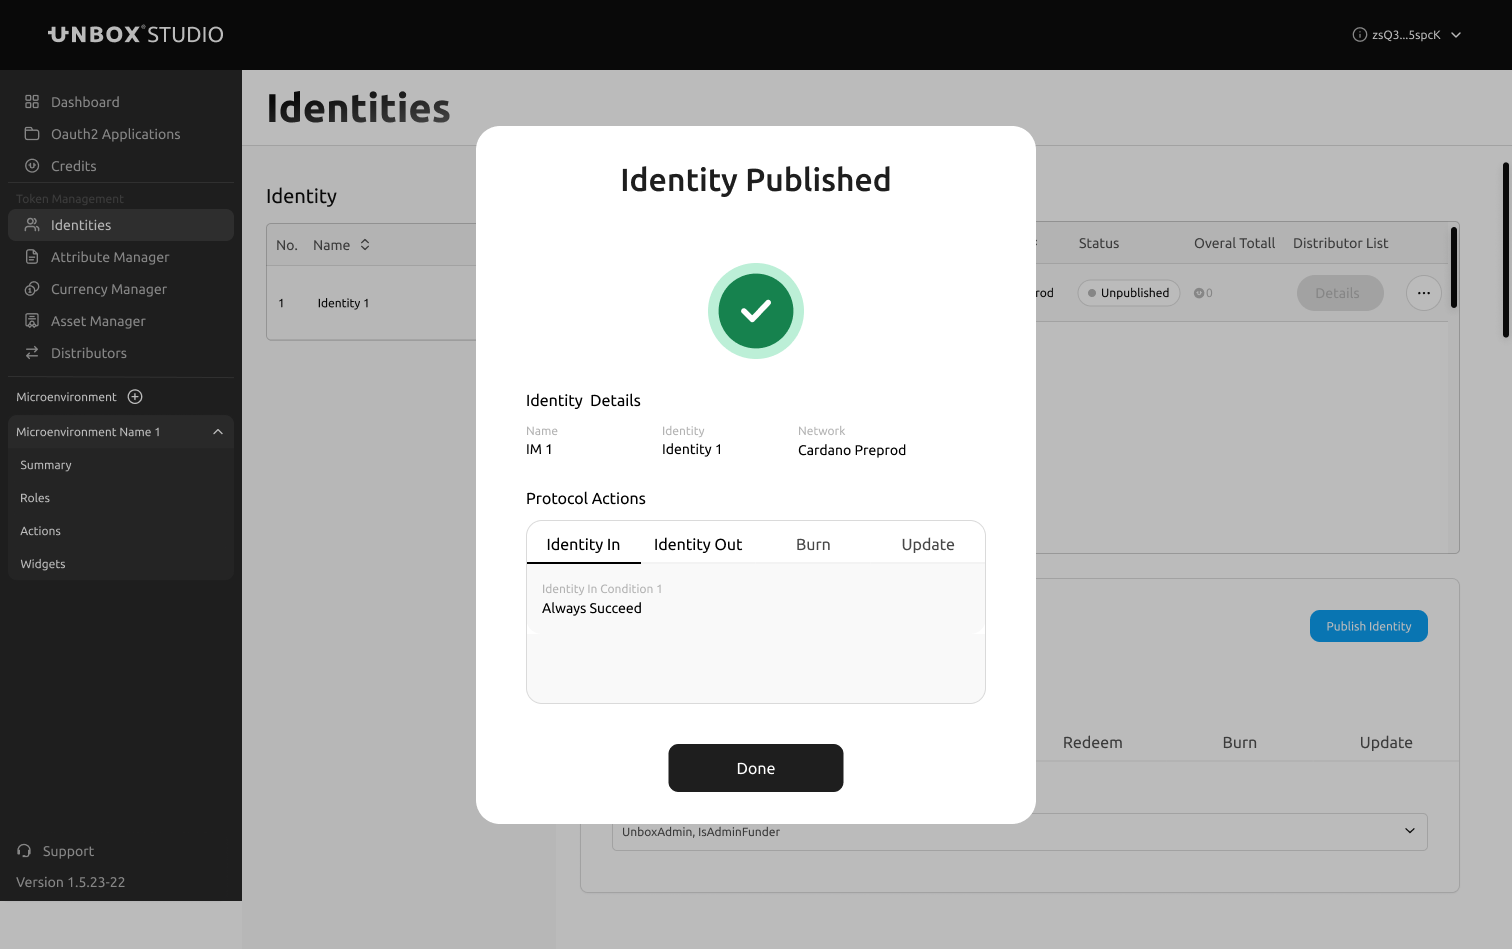The image size is (1512, 949).
Task: Click the Credits icon in sidebar
Action: 32,166
